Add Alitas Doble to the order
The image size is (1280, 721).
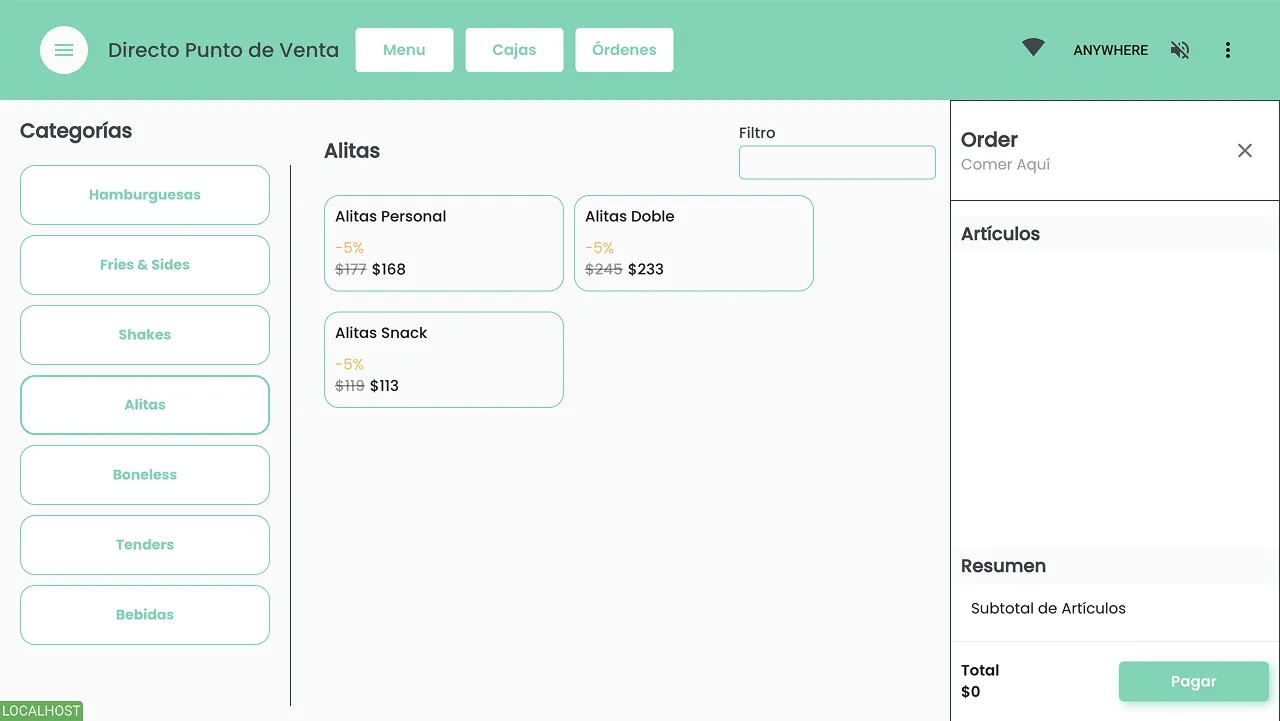tap(694, 243)
